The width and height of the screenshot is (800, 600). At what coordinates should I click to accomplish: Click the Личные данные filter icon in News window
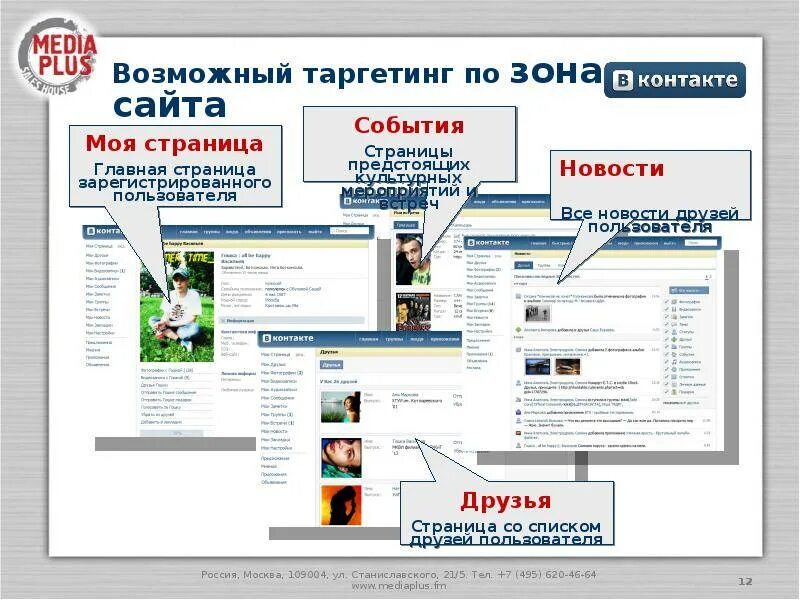(674, 384)
